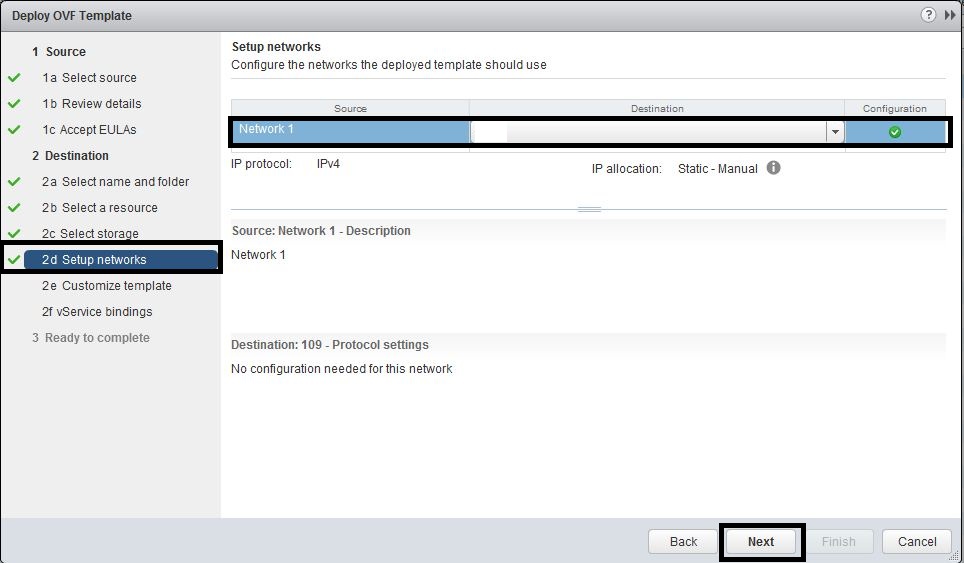This screenshot has width=964, height=563.
Task: Click the horizontal pane splitter handle
Action: (x=589, y=209)
